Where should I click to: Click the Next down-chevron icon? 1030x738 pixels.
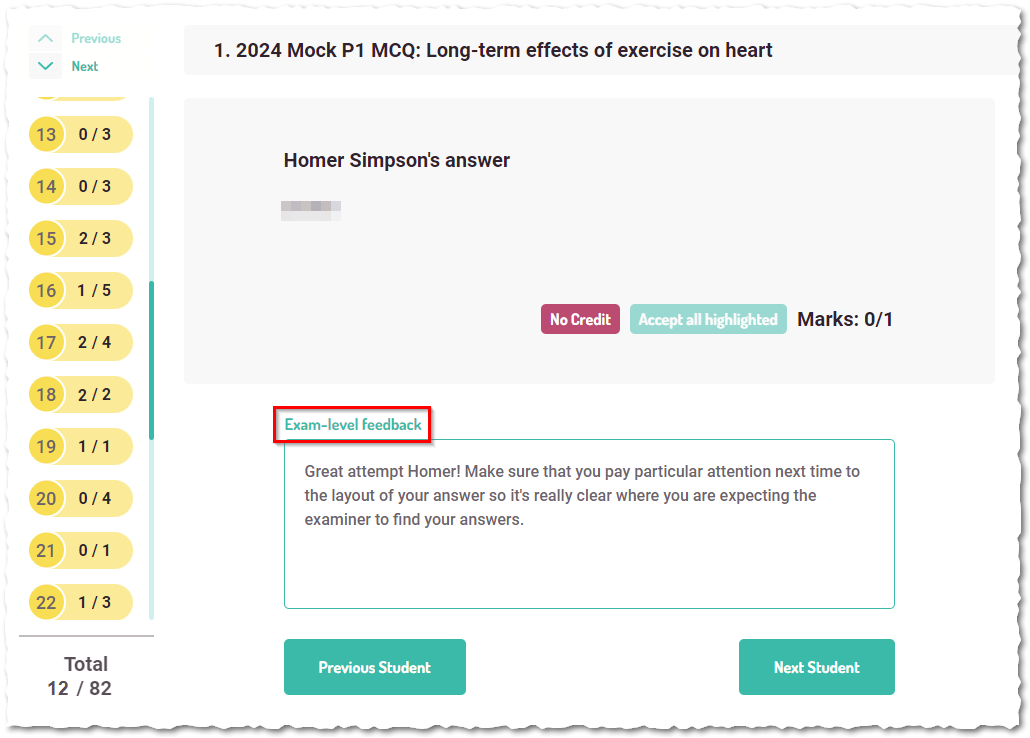(x=45, y=66)
